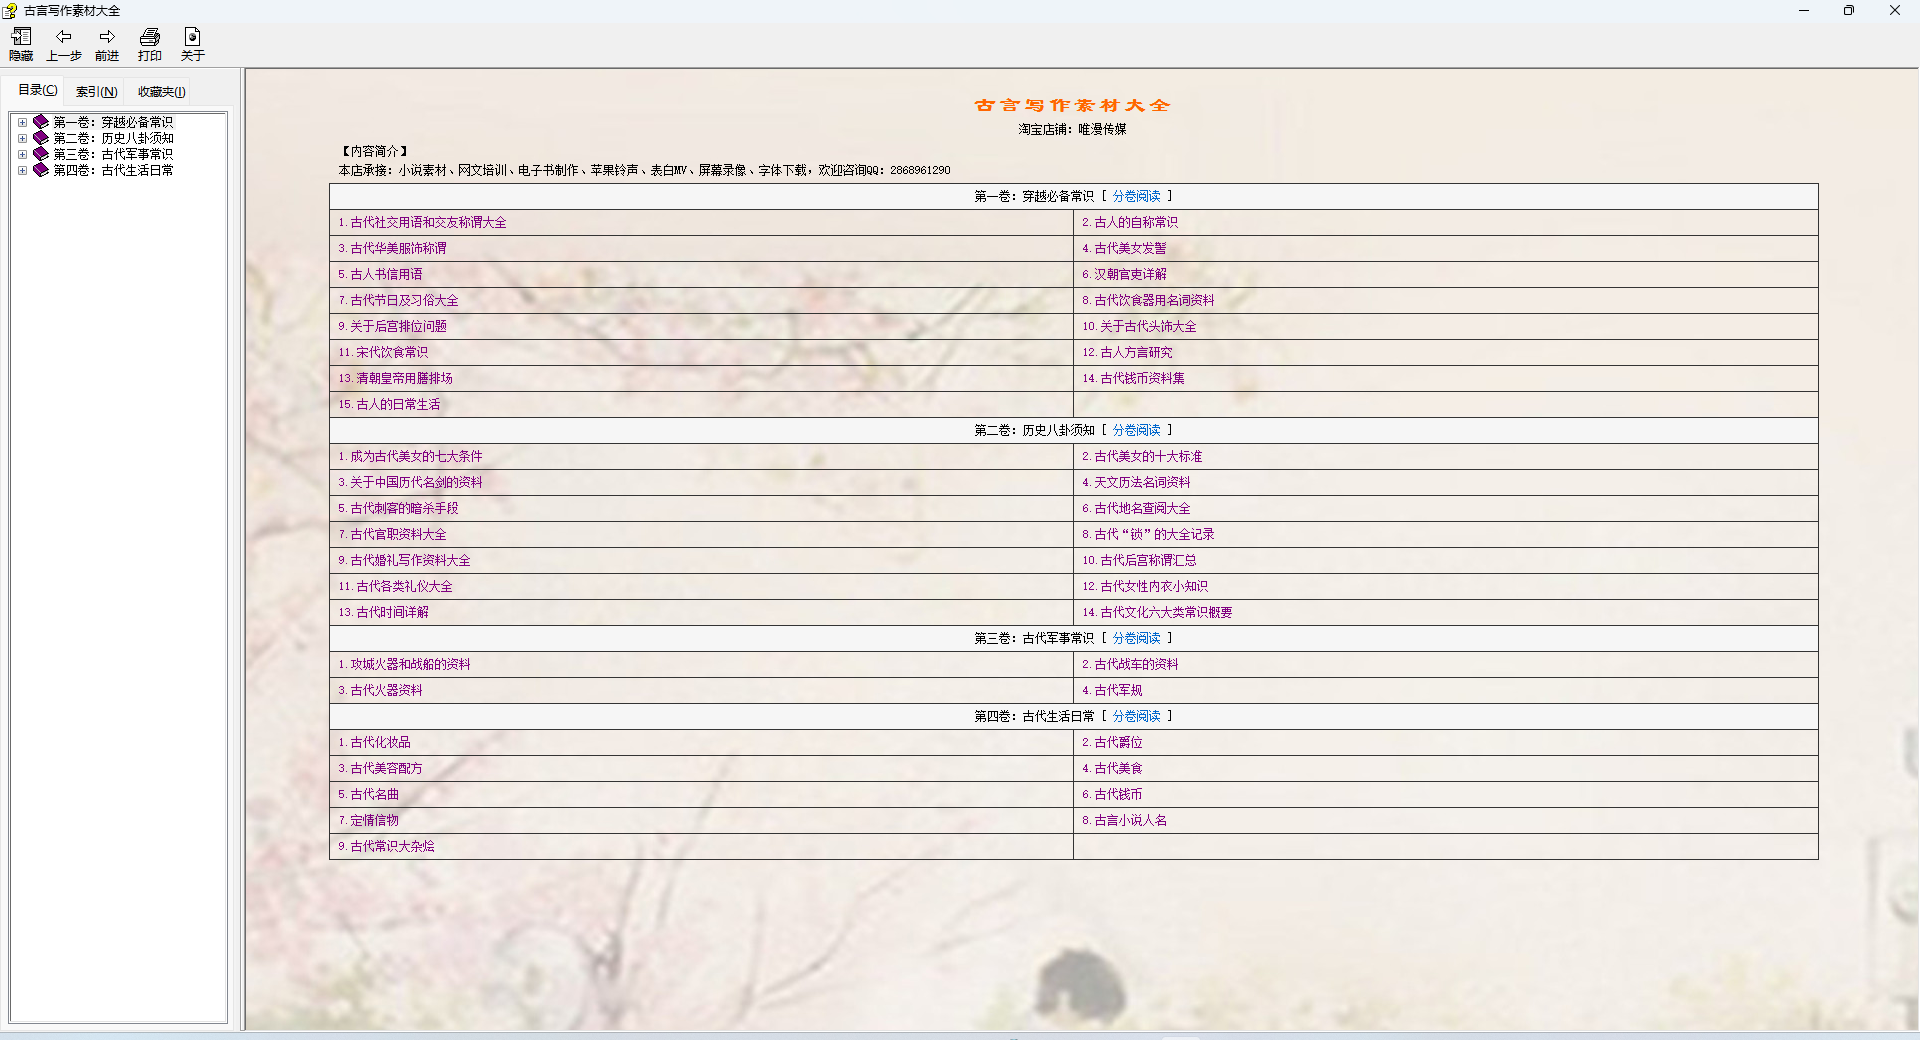Select 第三卷：古代军事常识 in the tree
Image resolution: width=1920 pixels, height=1040 pixels.
(113, 154)
